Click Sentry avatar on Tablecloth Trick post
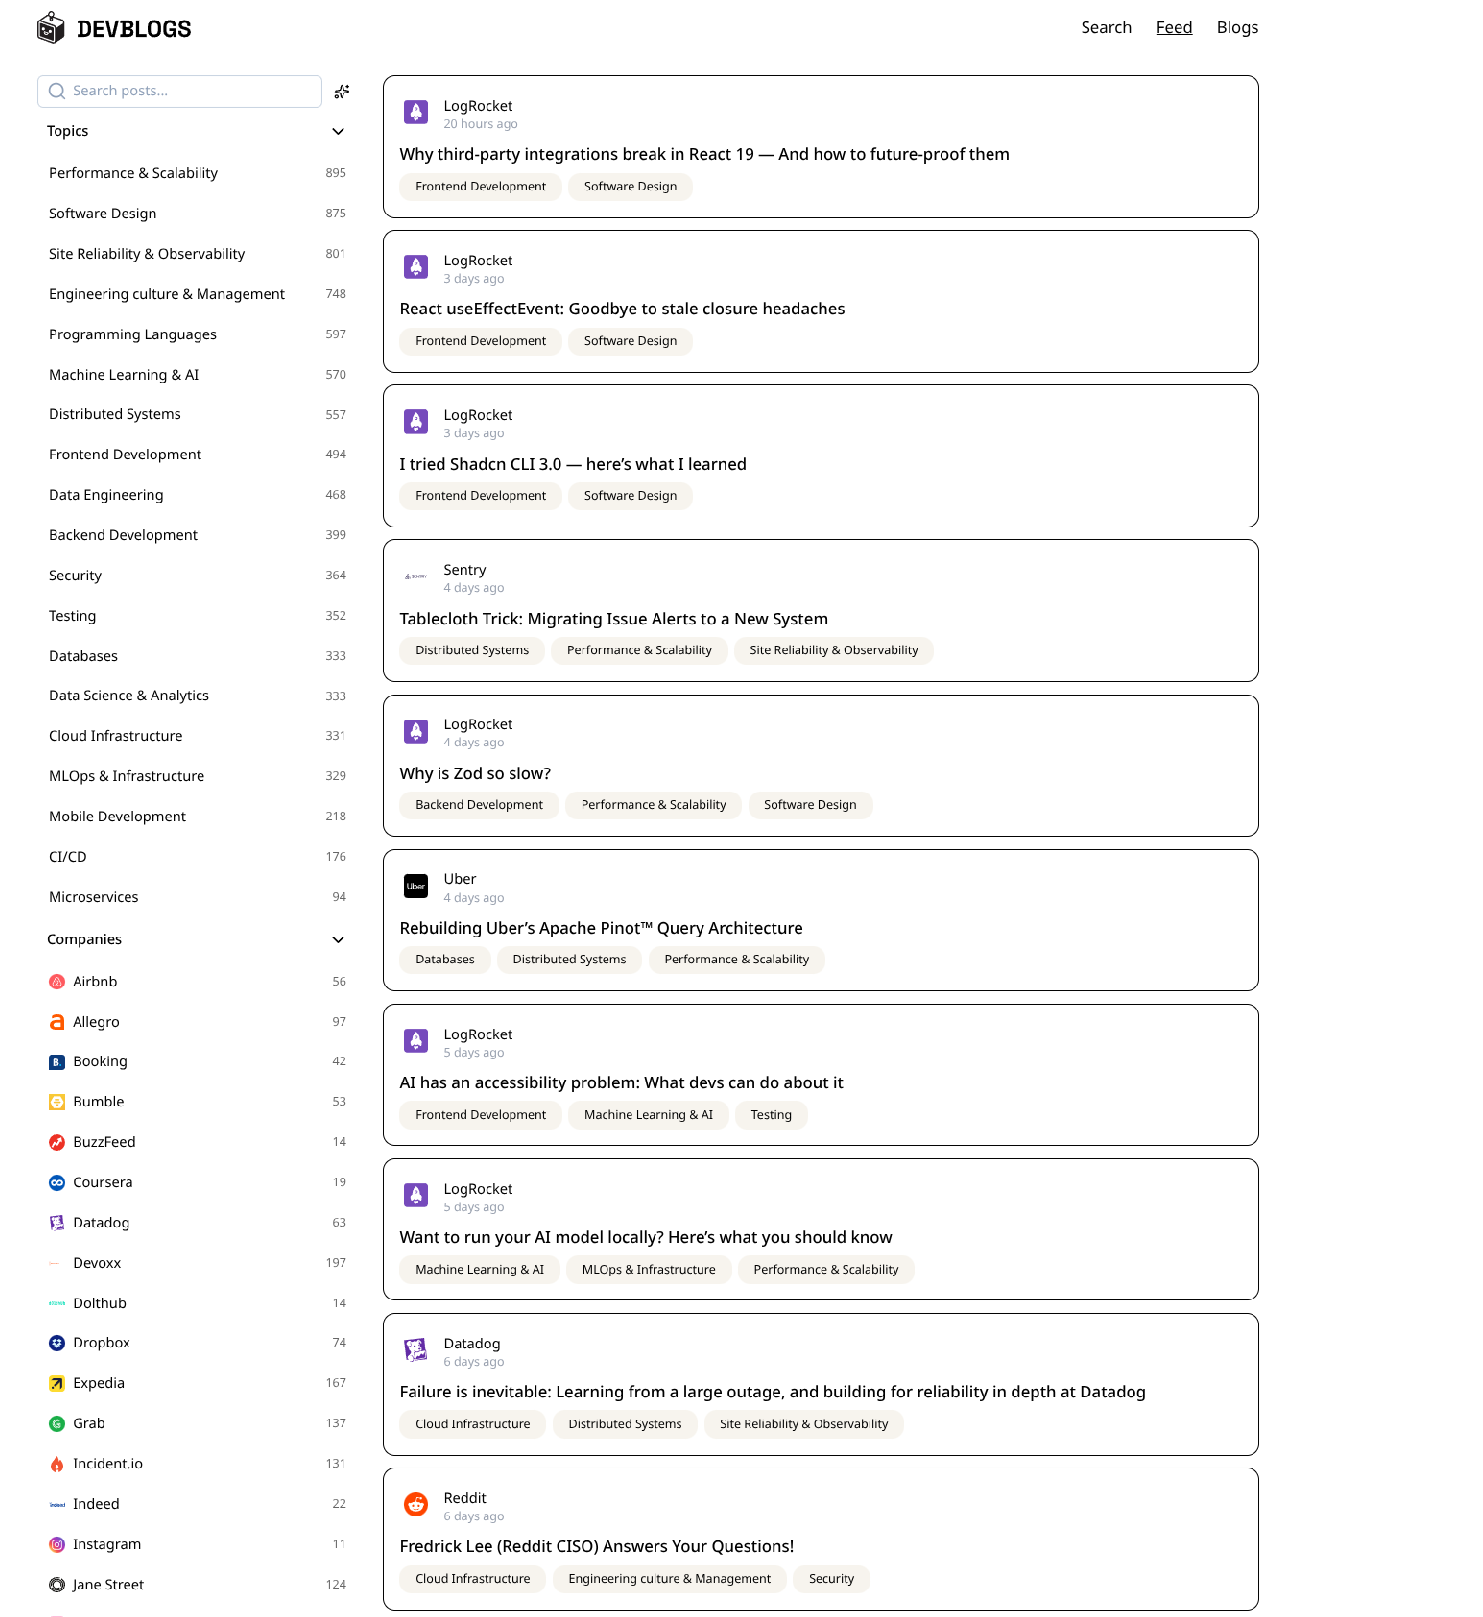This screenshot has width=1483, height=1617. click(x=416, y=576)
